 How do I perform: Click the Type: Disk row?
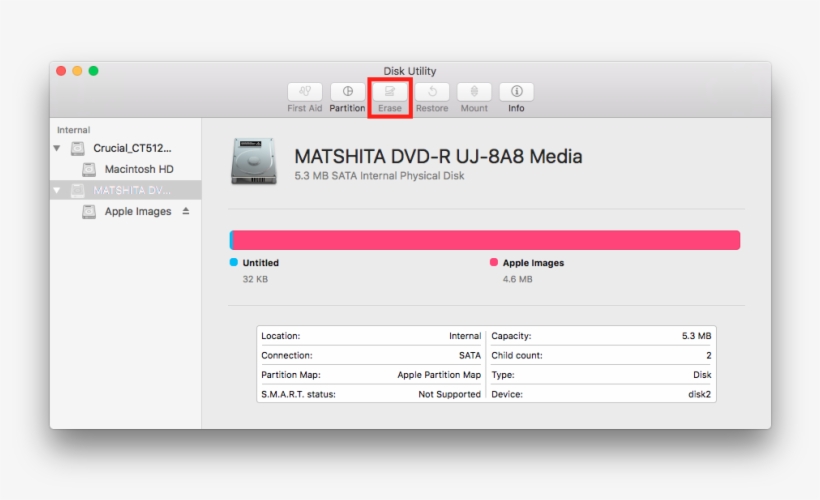tap(601, 374)
